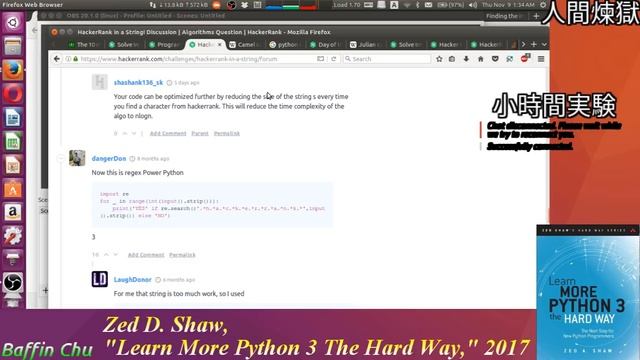Click Permalink under dangerDon's comment
This screenshot has height=360, width=640.
pos(182,255)
